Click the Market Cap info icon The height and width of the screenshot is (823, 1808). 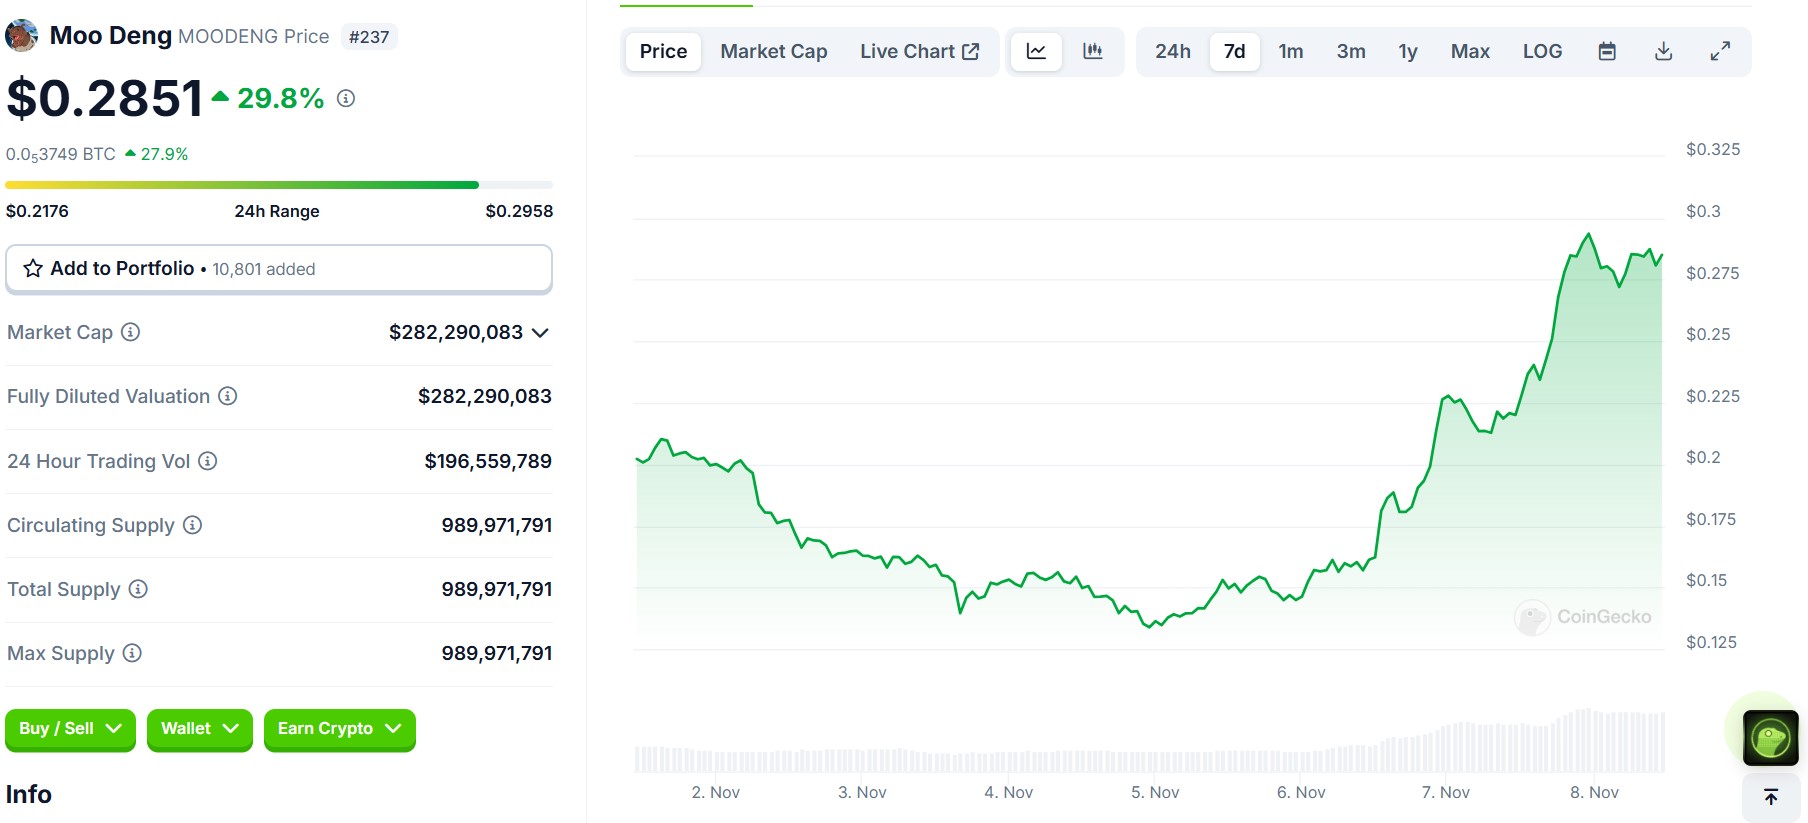pyautogui.click(x=131, y=332)
